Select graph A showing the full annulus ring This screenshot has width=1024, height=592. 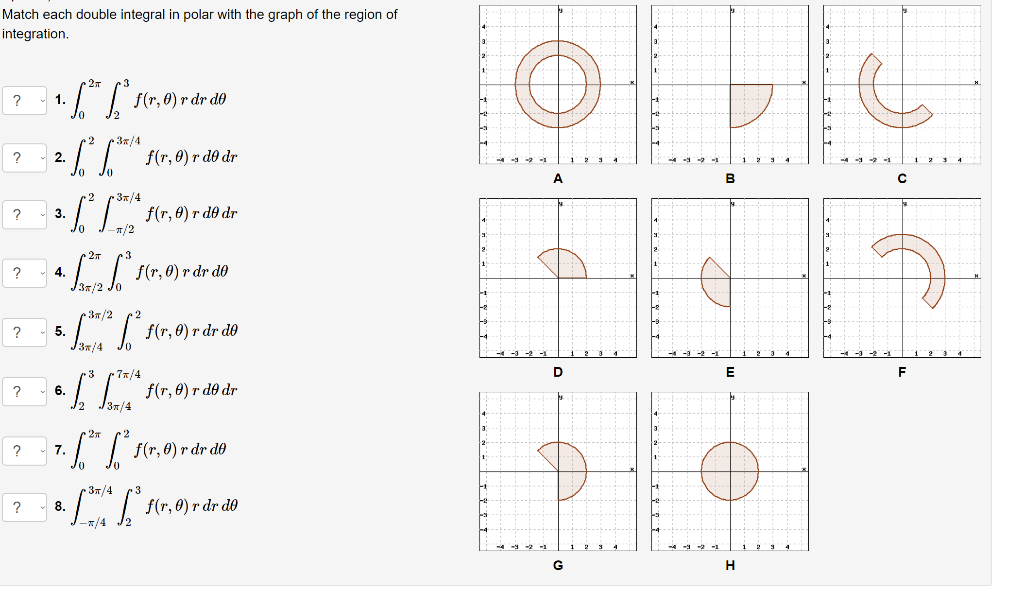click(557, 85)
